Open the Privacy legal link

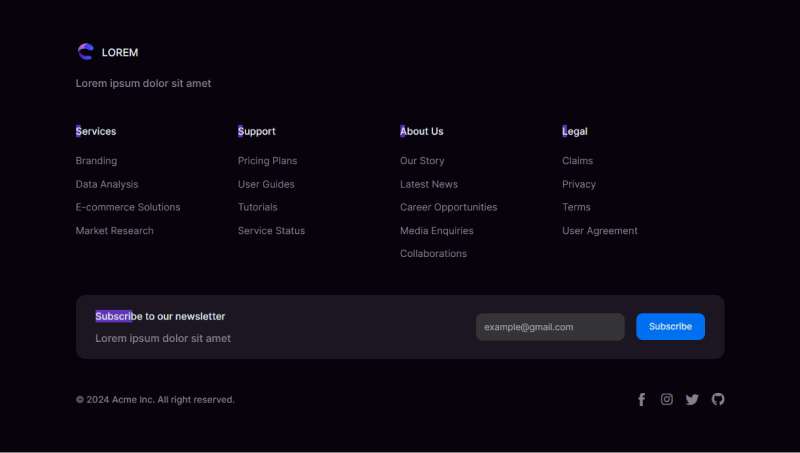pos(579,184)
